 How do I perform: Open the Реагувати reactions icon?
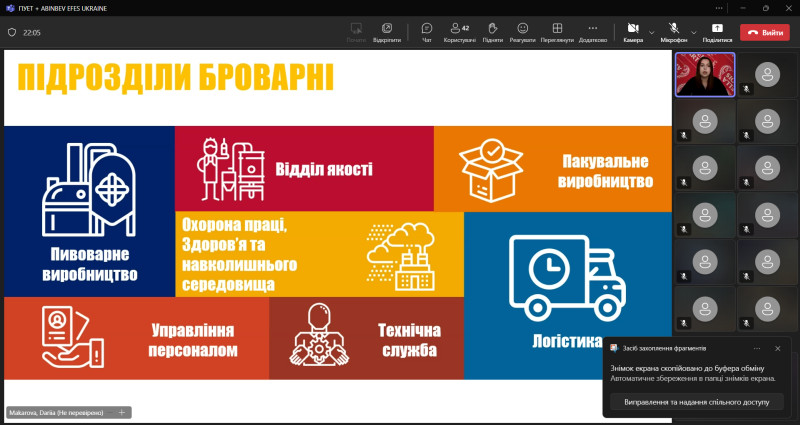coord(522,31)
